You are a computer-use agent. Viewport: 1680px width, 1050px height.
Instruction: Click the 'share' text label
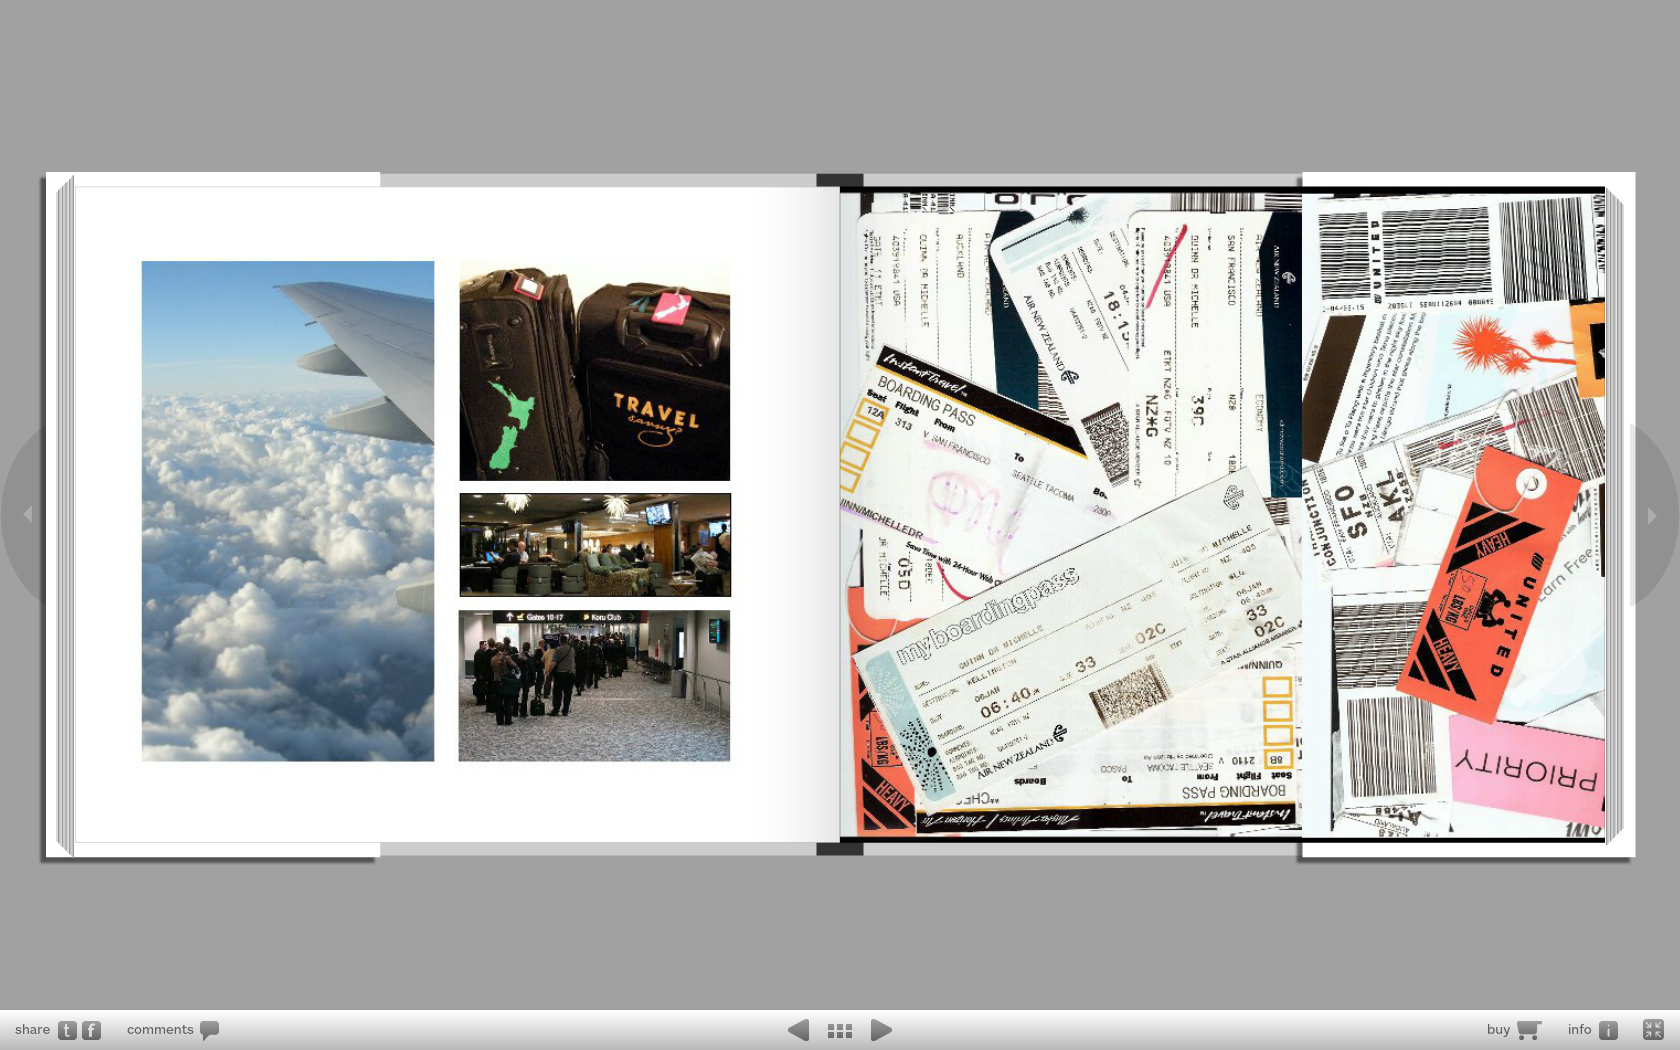coord(32,1030)
